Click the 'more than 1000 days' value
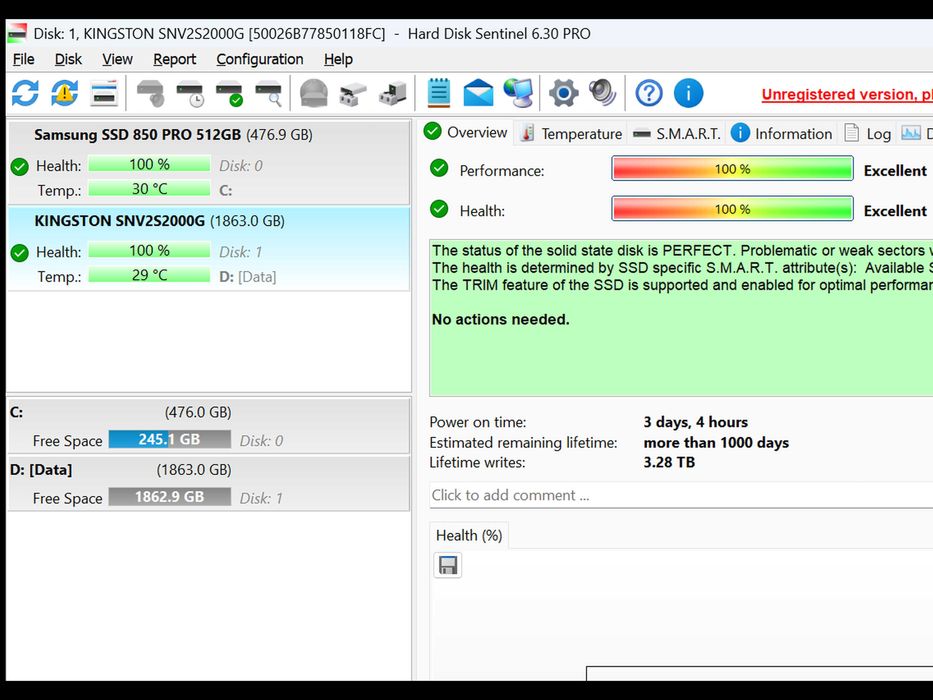The width and height of the screenshot is (933, 700). (716, 442)
